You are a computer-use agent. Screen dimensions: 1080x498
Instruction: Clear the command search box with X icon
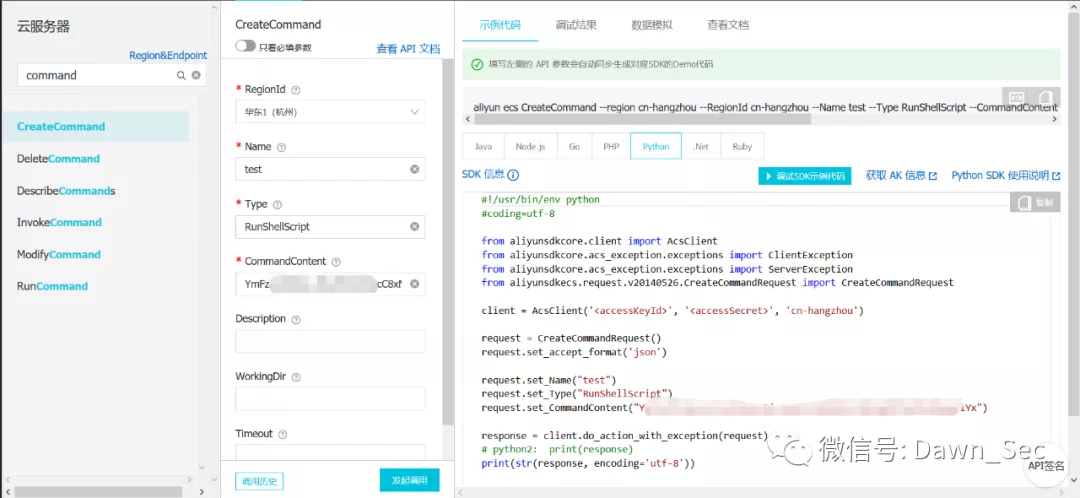[x=196, y=75]
